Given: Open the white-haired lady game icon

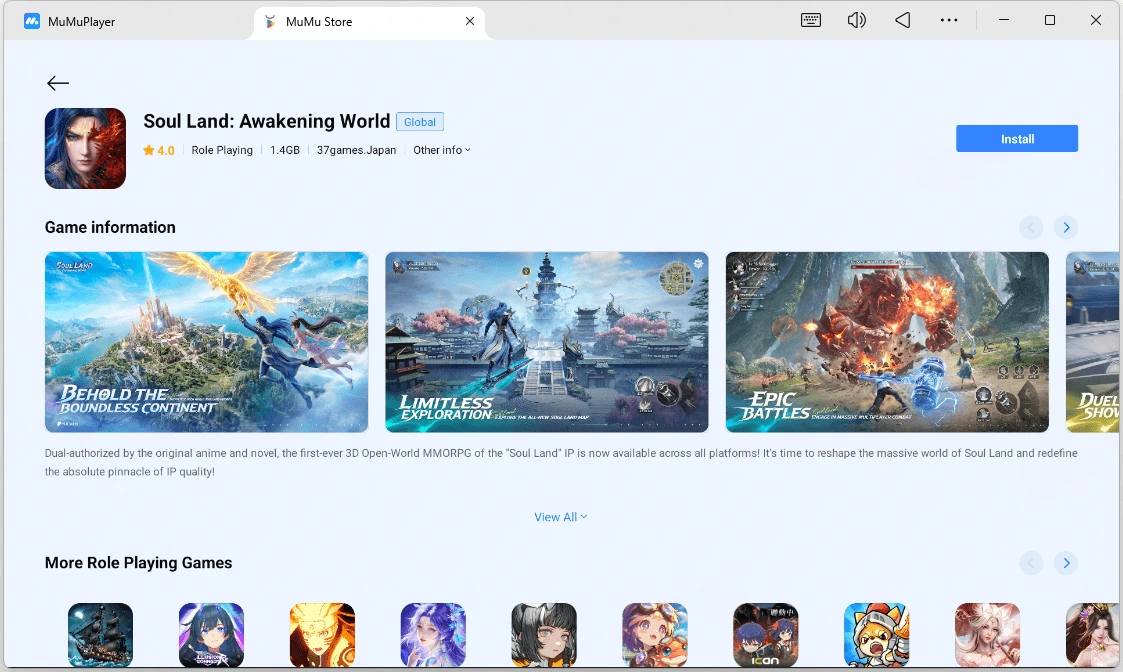Looking at the screenshot, I should coord(988,635).
